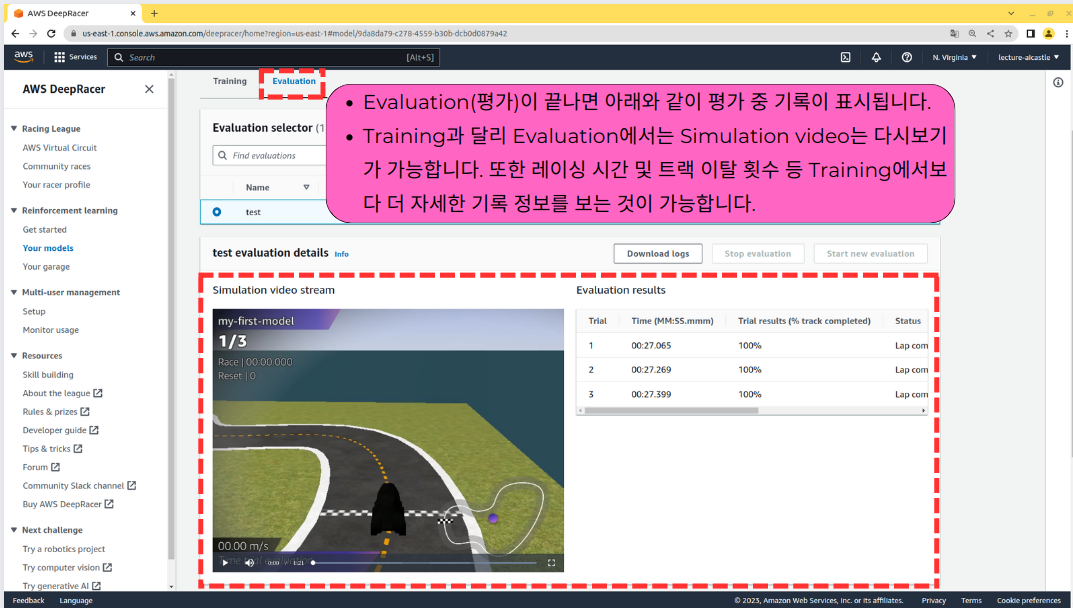Collapse the Racing League section
Viewport: 1073px width, 608px height.
coord(14,129)
